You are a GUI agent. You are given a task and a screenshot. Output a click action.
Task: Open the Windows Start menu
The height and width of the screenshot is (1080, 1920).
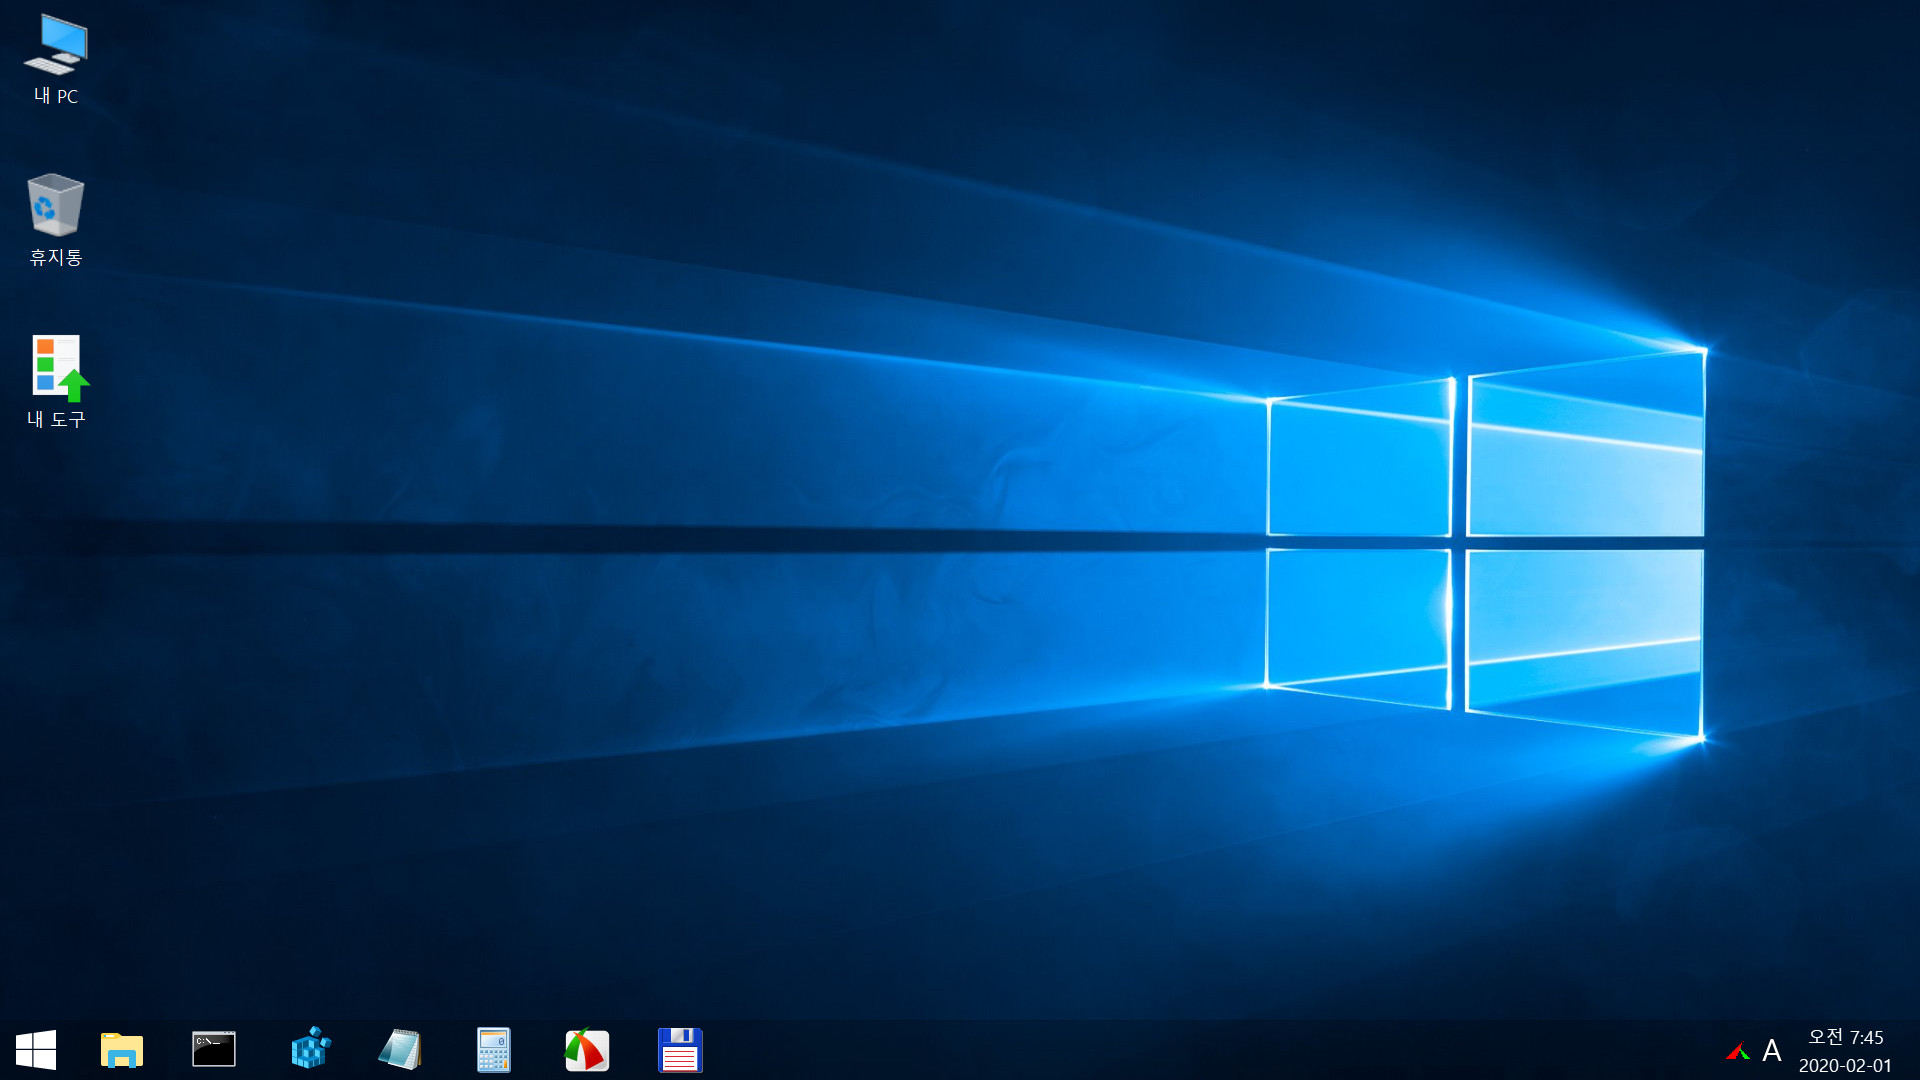[x=36, y=1050]
